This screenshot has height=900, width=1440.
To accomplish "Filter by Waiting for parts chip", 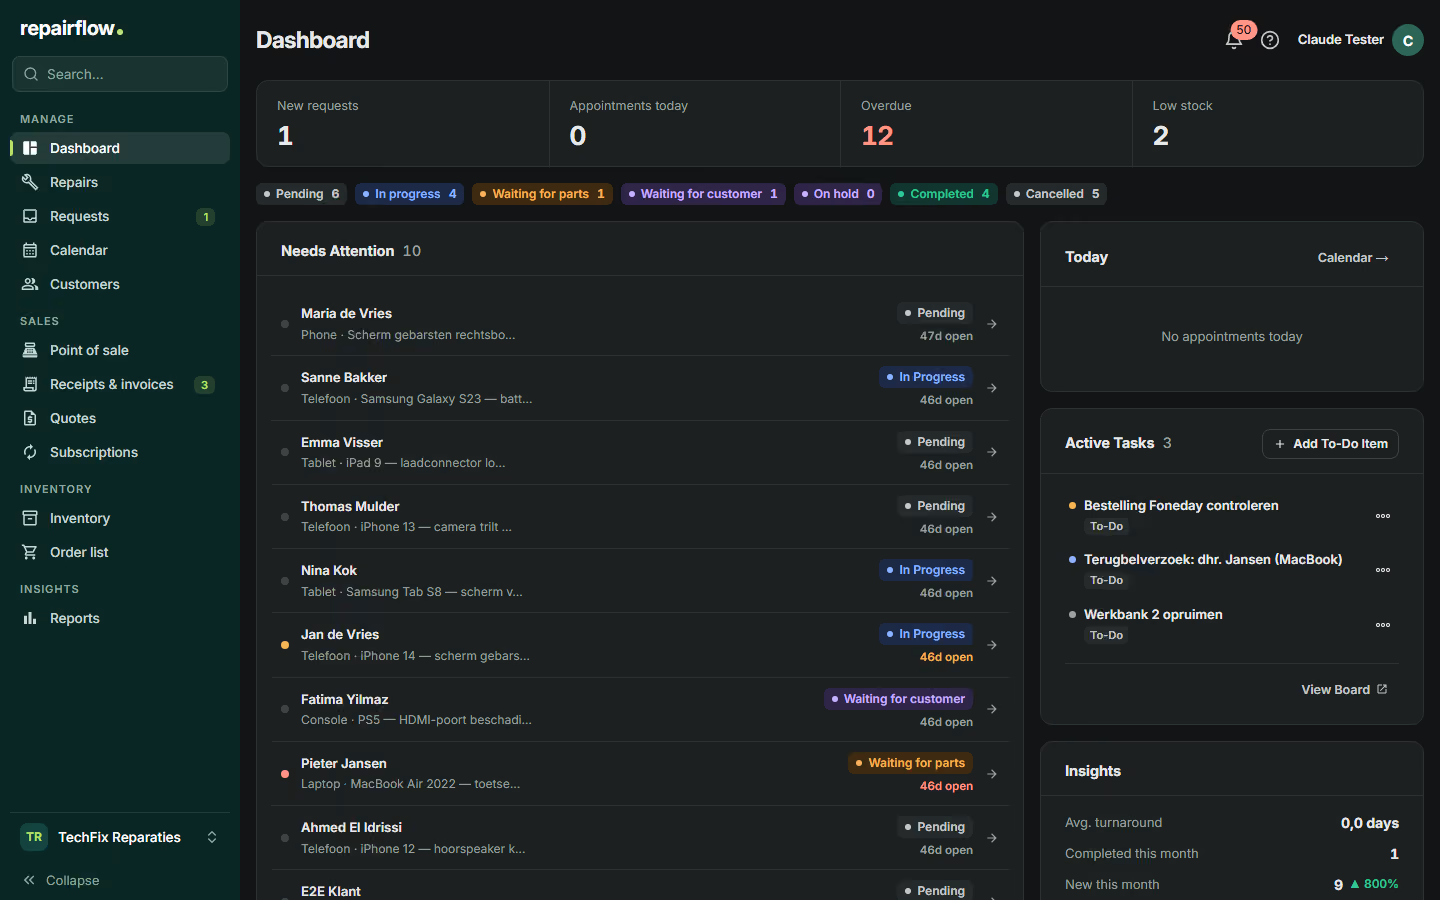I will tap(542, 194).
